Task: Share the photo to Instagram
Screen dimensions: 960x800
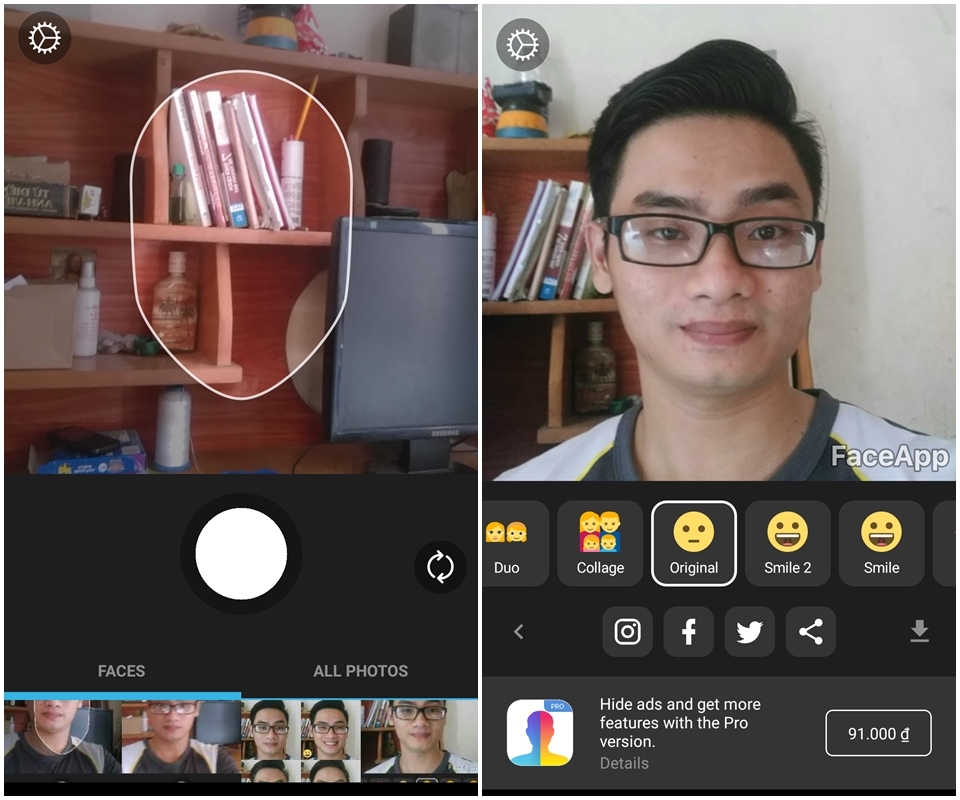Action: click(x=627, y=631)
